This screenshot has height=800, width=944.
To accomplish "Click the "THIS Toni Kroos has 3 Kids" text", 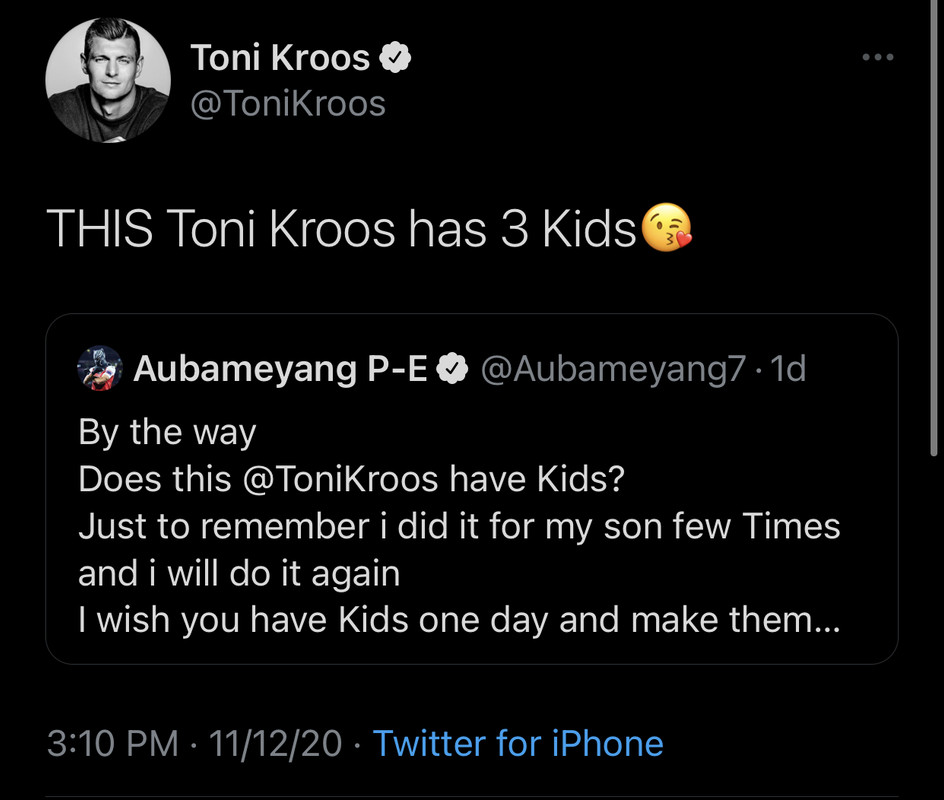I will click(342, 231).
